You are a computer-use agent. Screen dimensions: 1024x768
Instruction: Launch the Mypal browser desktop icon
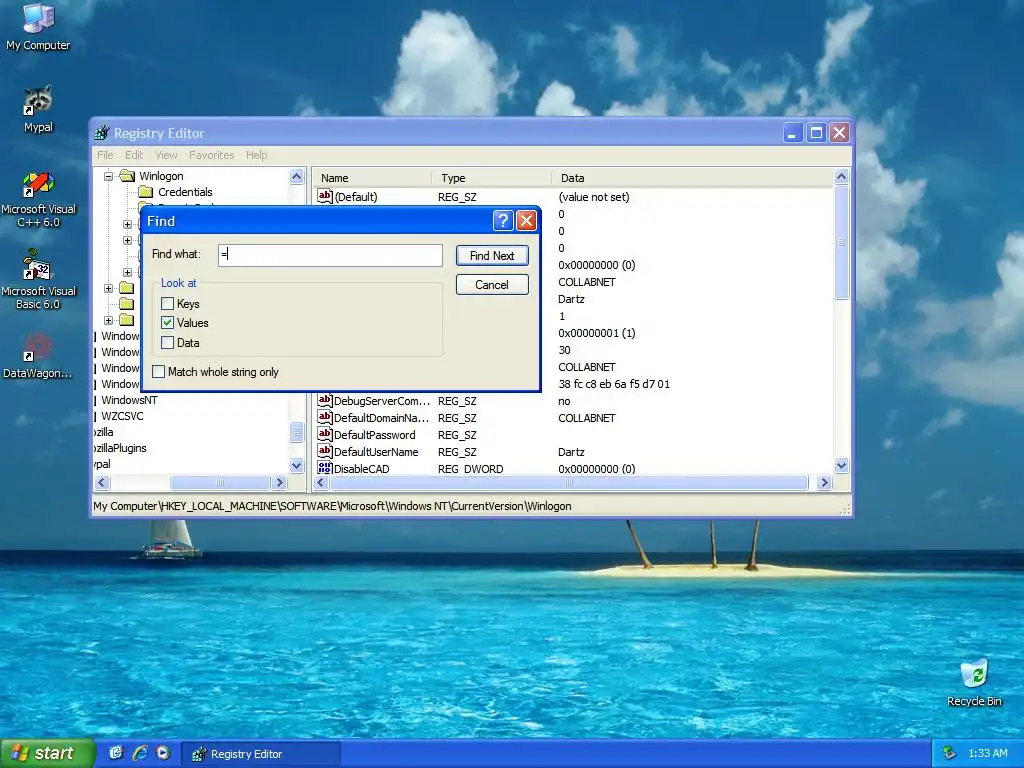tap(38, 109)
